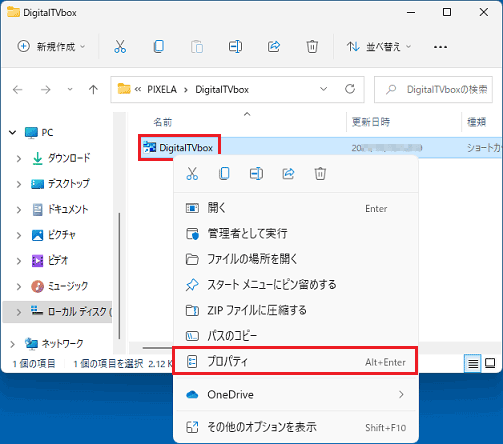Expand the ネットワーク tree node
The image size is (503, 444).
(x=12, y=344)
